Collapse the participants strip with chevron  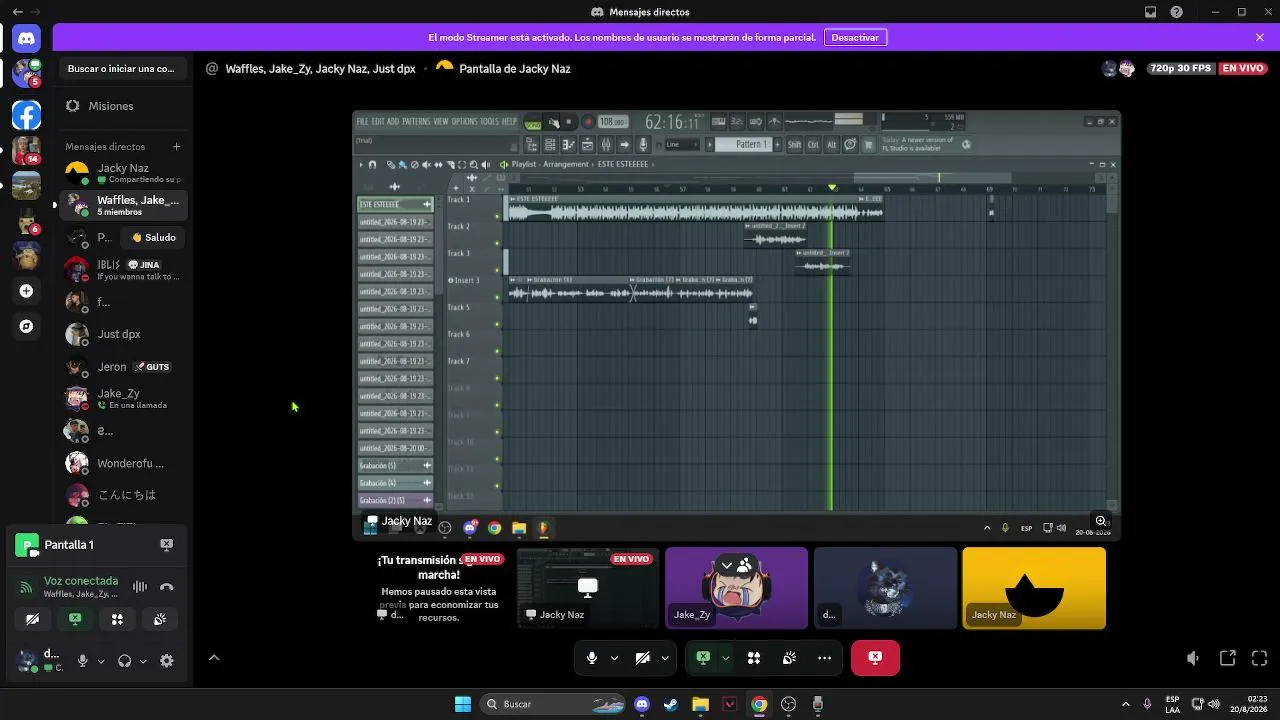pyautogui.click(x=213, y=658)
